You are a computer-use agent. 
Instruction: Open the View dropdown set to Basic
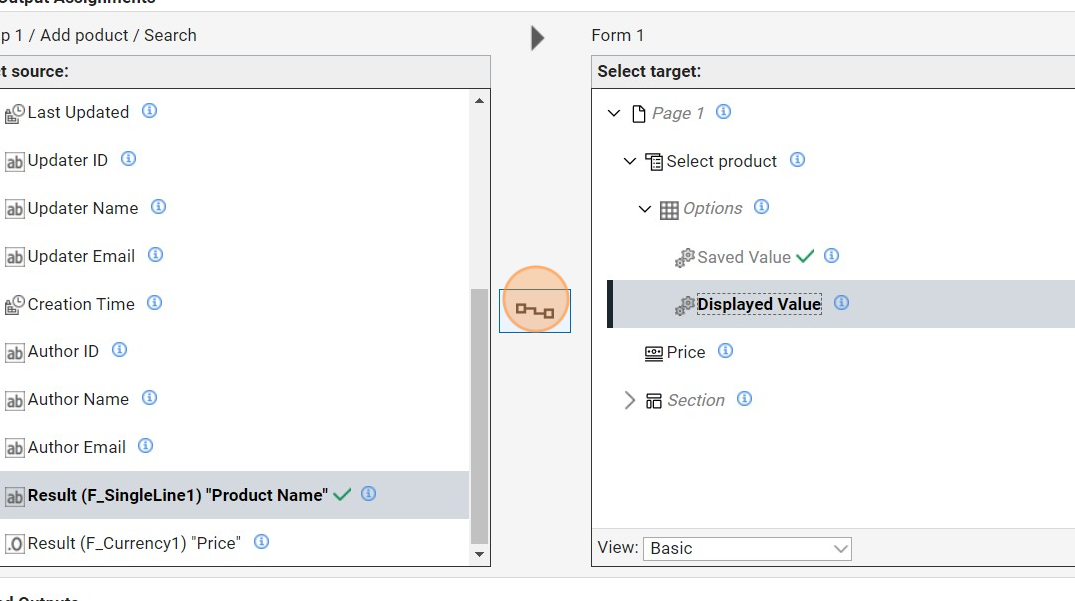click(x=746, y=548)
